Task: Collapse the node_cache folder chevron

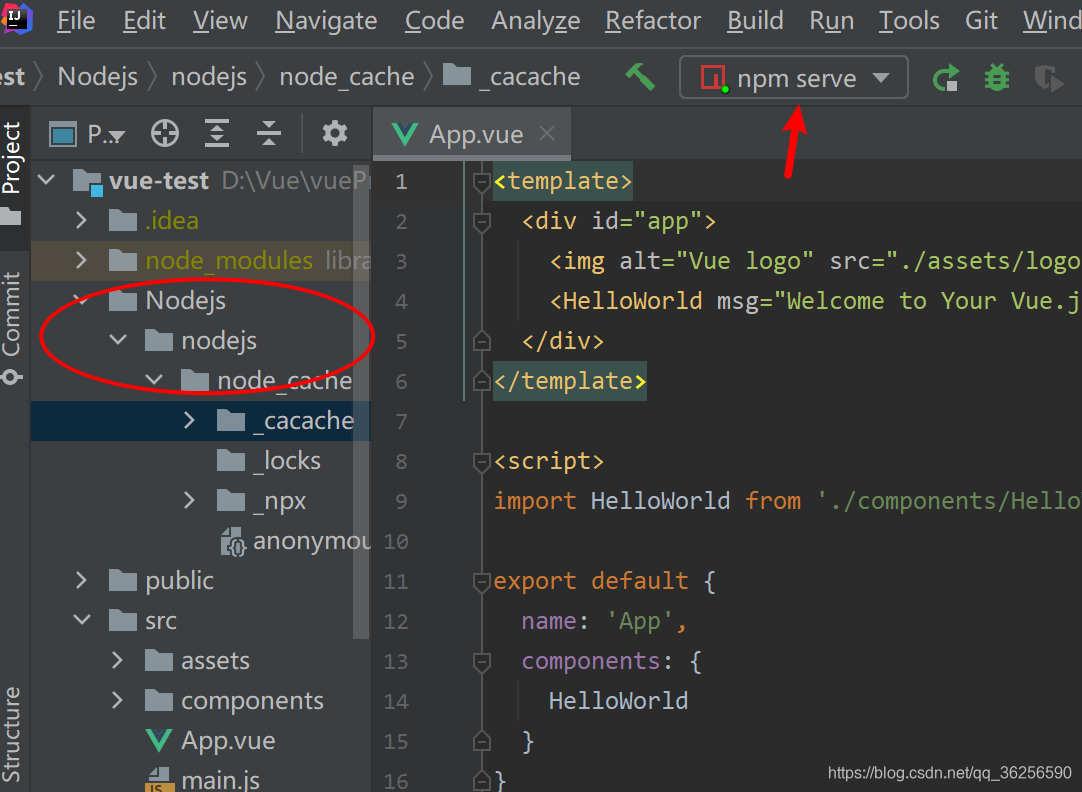Action: coord(154,380)
